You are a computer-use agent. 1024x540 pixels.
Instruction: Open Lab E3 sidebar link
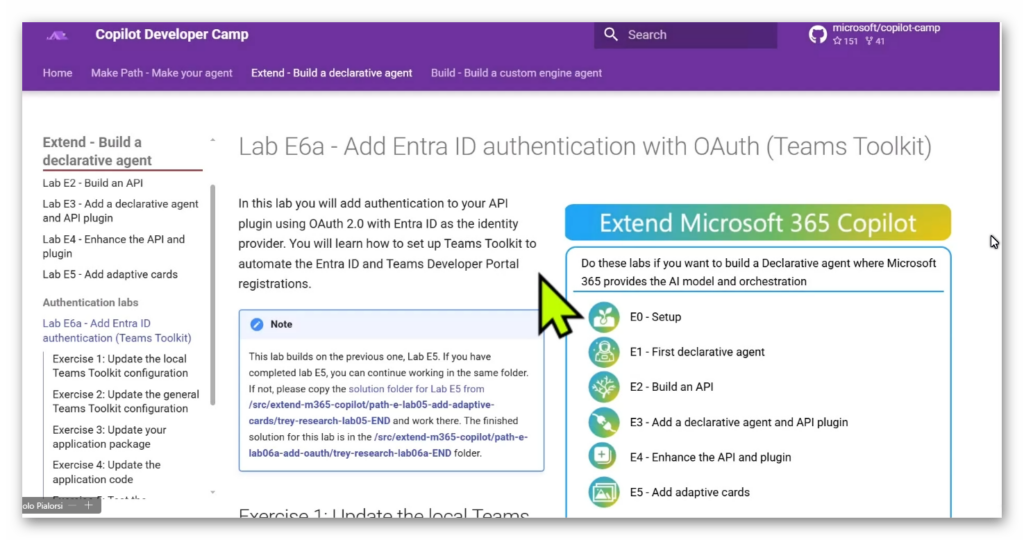(120, 211)
